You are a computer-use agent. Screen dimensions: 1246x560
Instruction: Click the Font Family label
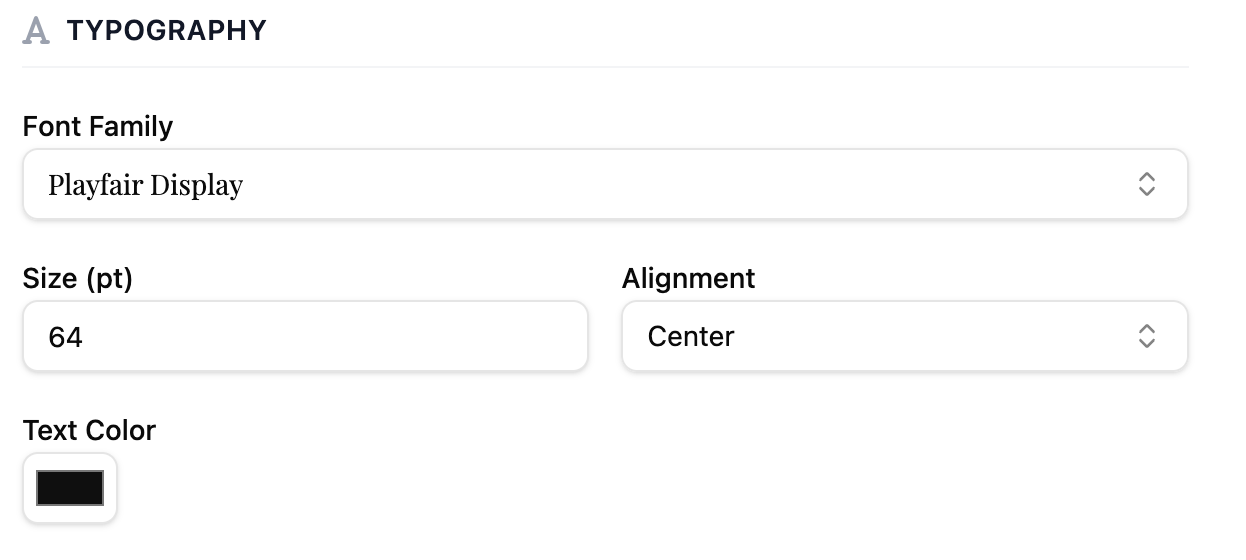tap(97, 127)
